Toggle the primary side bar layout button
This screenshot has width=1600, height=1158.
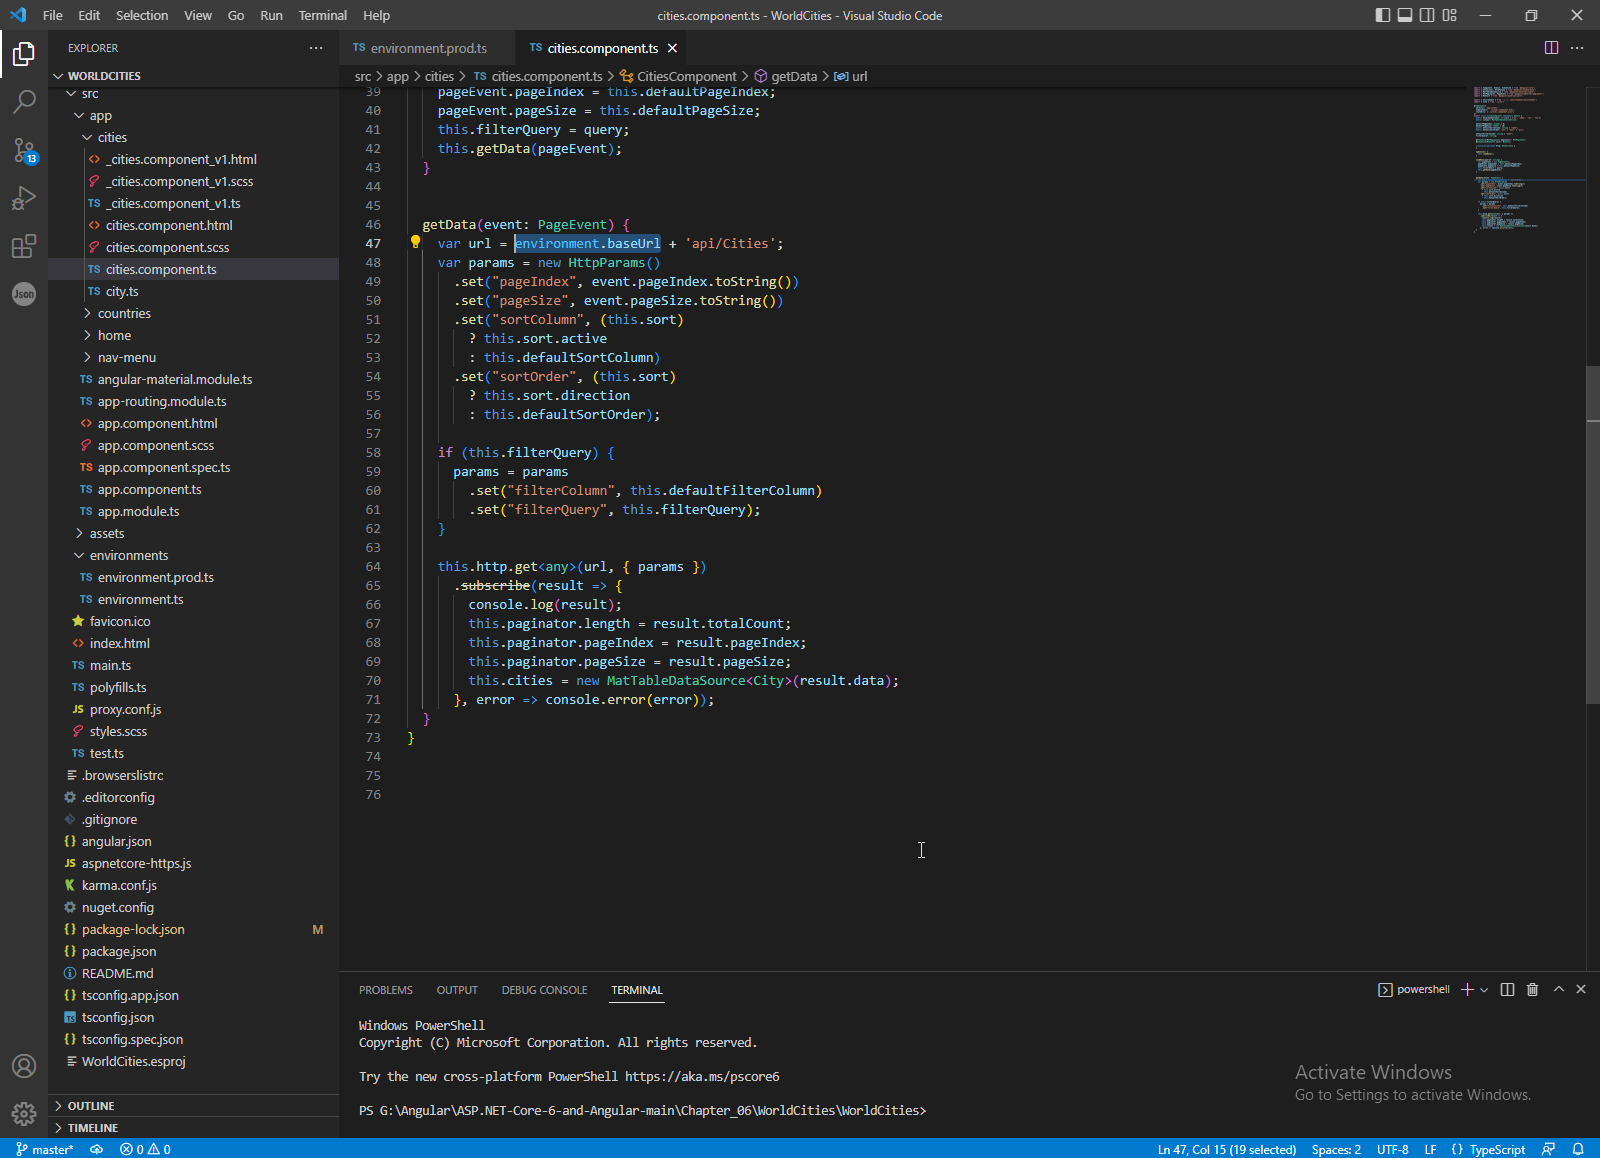click(1382, 15)
